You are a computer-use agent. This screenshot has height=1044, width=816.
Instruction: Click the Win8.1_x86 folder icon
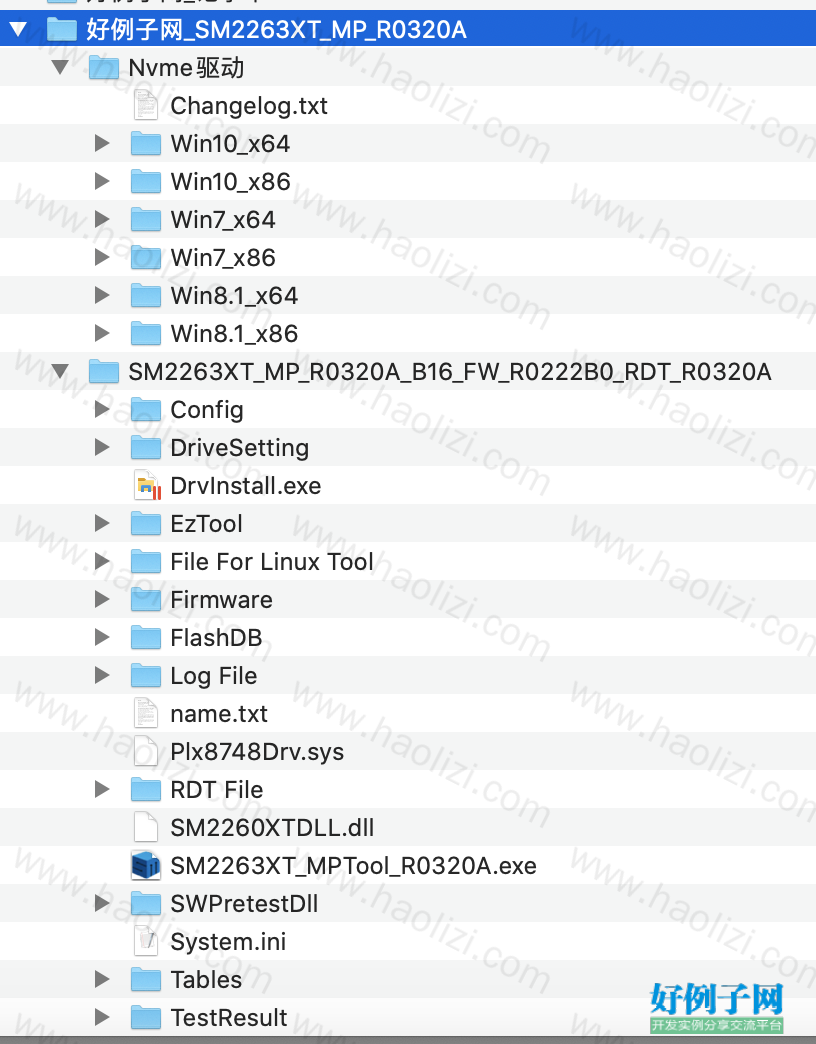point(146,333)
